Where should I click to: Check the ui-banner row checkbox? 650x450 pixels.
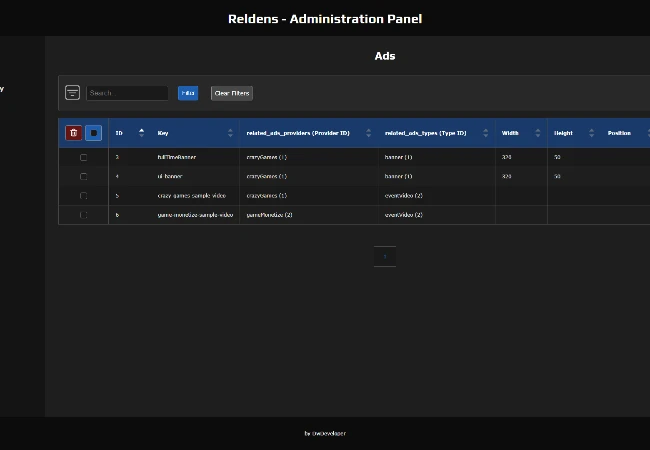click(x=83, y=177)
